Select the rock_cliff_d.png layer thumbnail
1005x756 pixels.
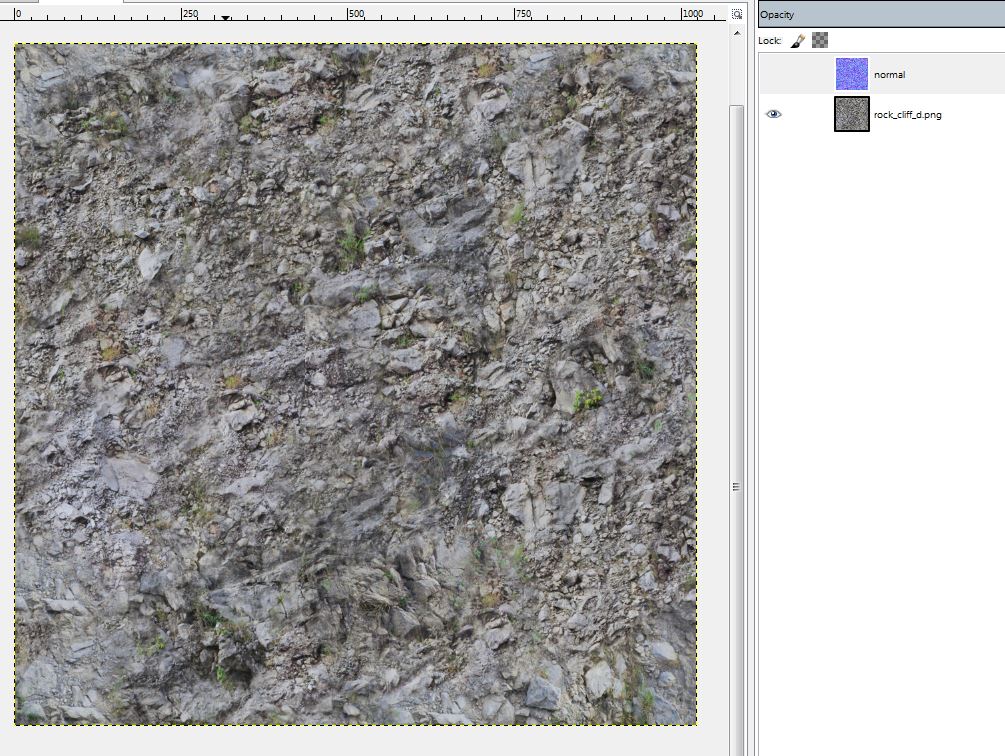tap(851, 114)
